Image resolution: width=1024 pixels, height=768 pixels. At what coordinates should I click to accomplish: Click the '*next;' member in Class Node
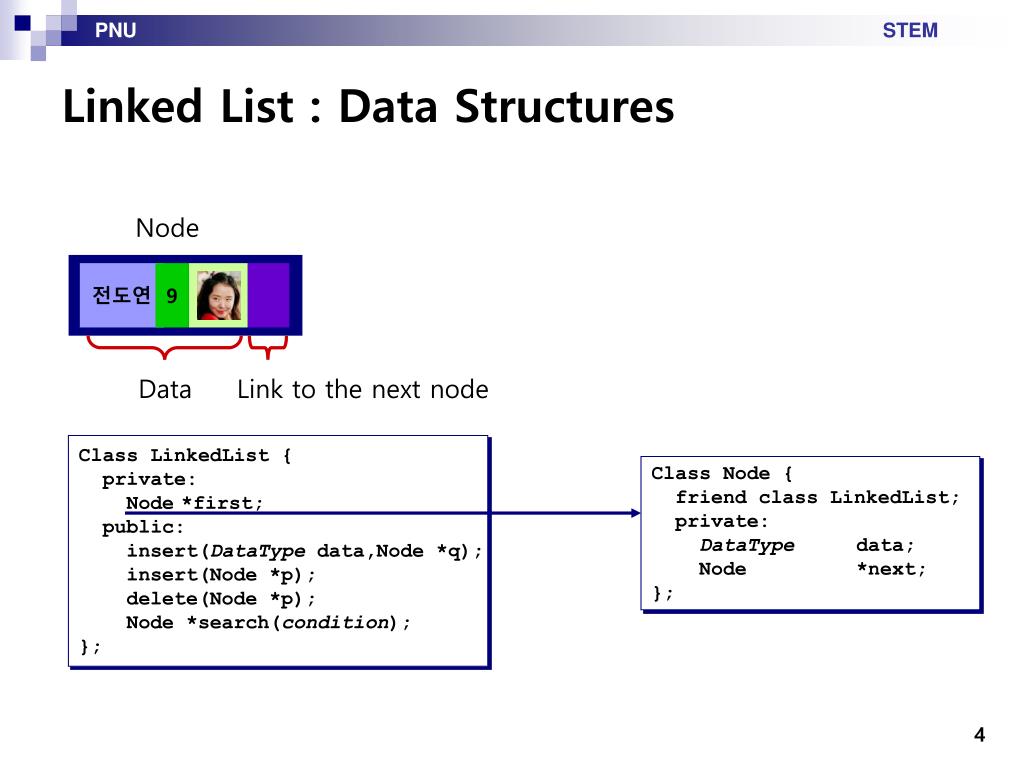(x=891, y=569)
